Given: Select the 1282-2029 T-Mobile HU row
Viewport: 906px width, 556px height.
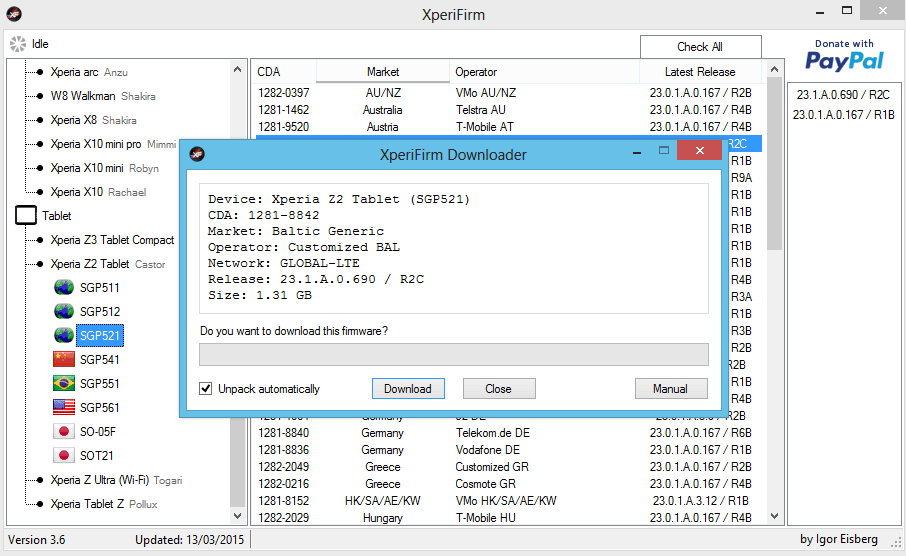Looking at the screenshot, I should click(507, 518).
